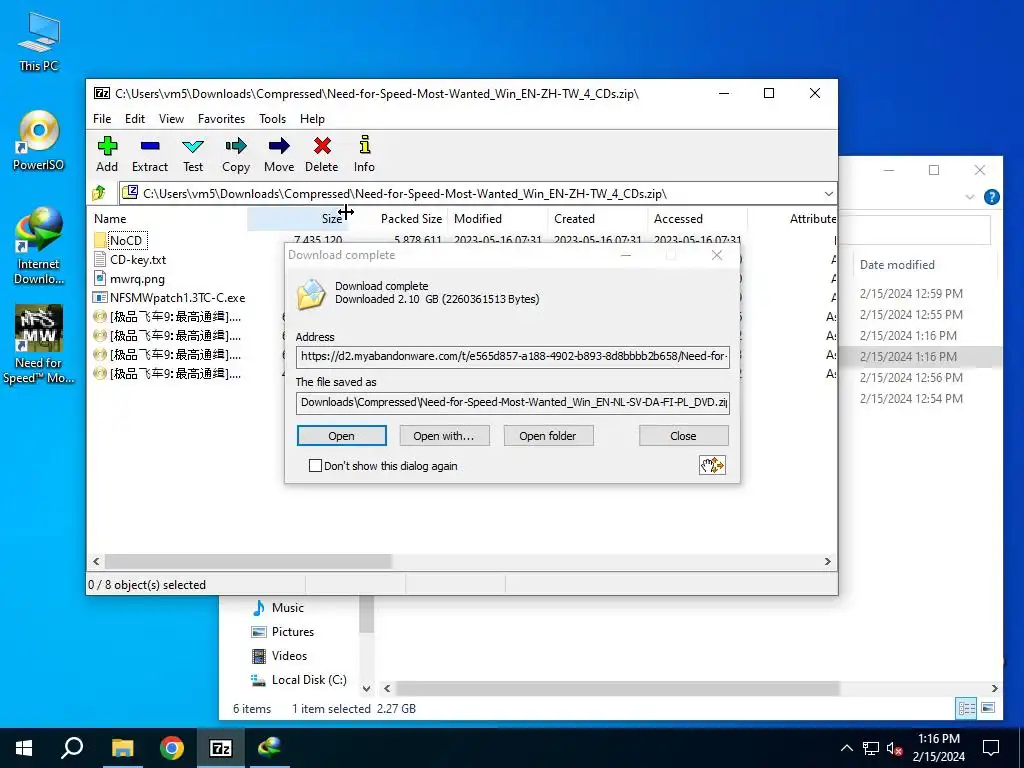Click the Test archive toolbar icon
The height and width of the screenshot is (768, 1024).
(x=193, y=155)
